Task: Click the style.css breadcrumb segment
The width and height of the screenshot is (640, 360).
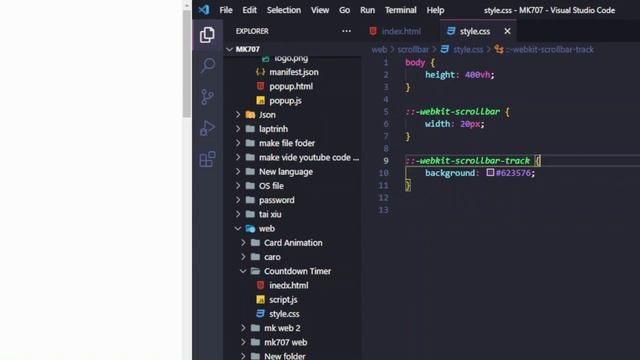Action: pyautogui.click(x=468, y=49)
